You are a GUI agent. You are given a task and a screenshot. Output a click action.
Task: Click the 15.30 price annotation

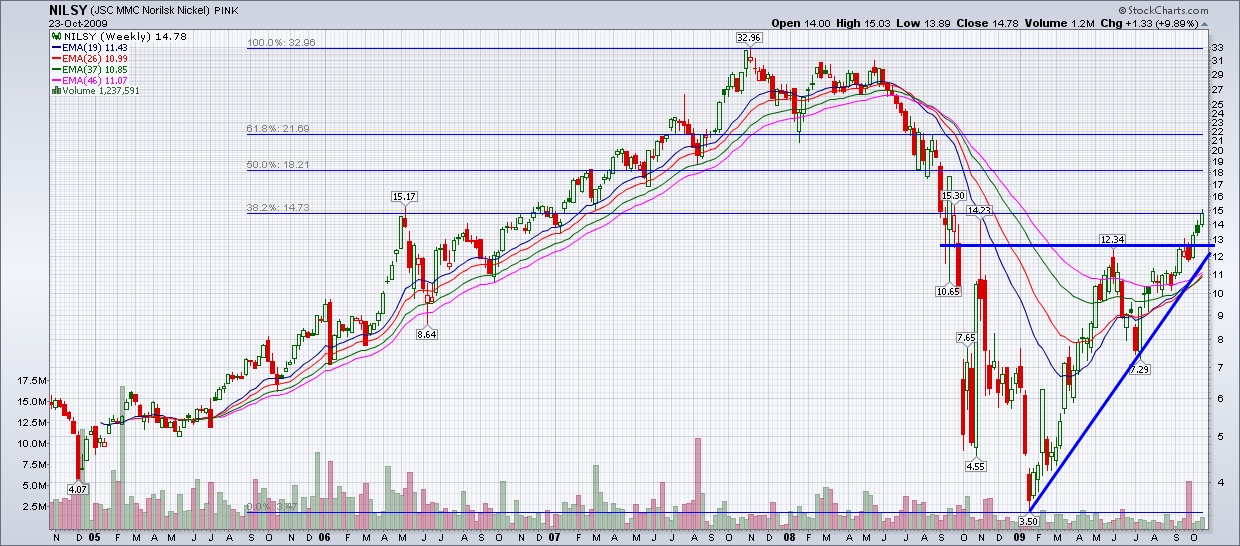point(954,196)
